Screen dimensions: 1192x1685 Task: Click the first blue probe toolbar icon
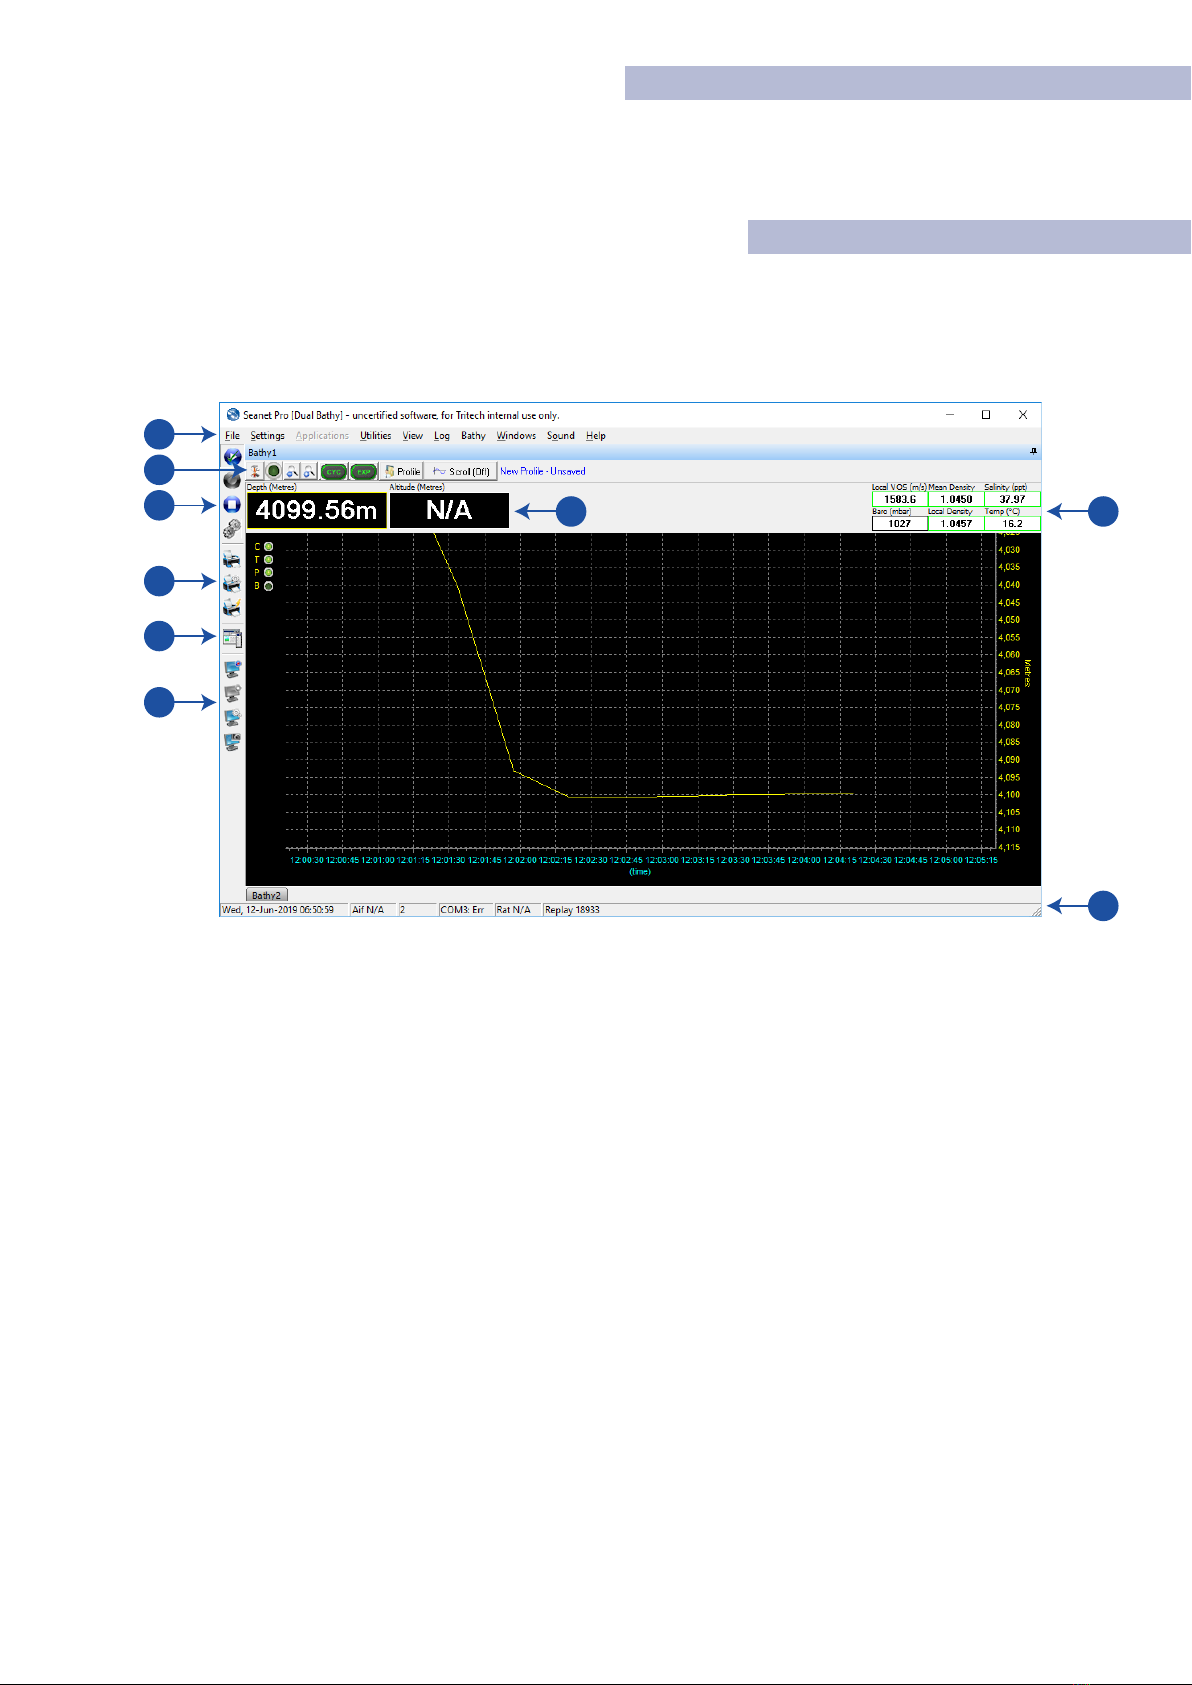[292, 471]
